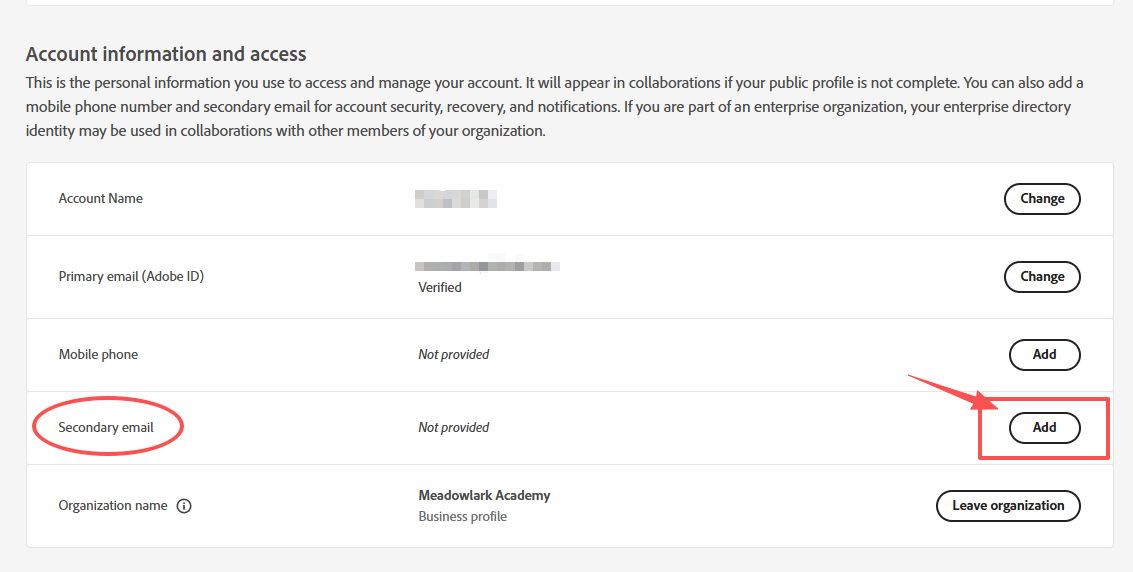The width and height of the screenshot is (1133, 572).
Task: Click the blurred Account Name value
Action: (456, 199)
